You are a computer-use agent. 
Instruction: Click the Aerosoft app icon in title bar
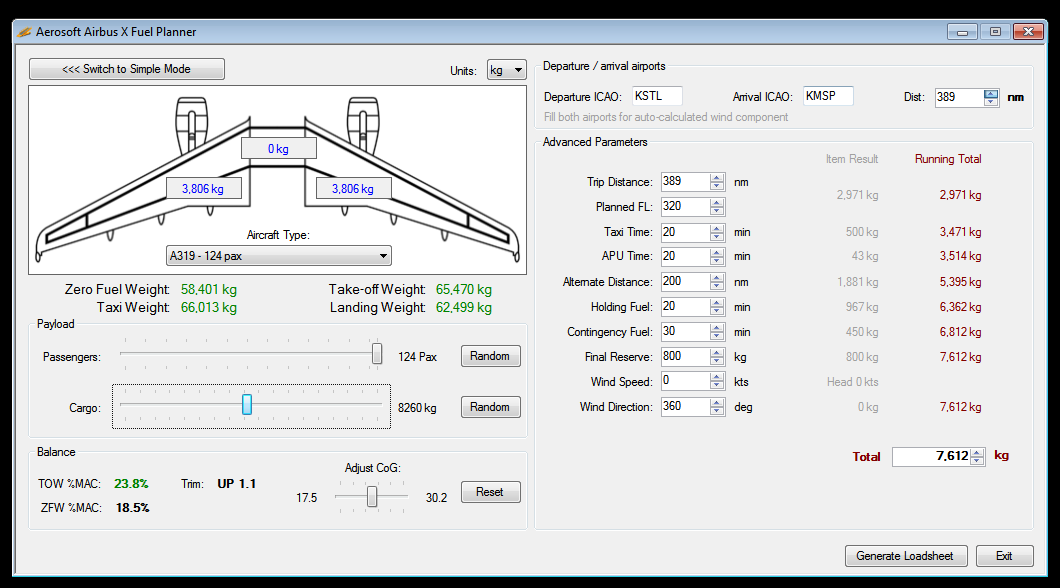[24, 32]
